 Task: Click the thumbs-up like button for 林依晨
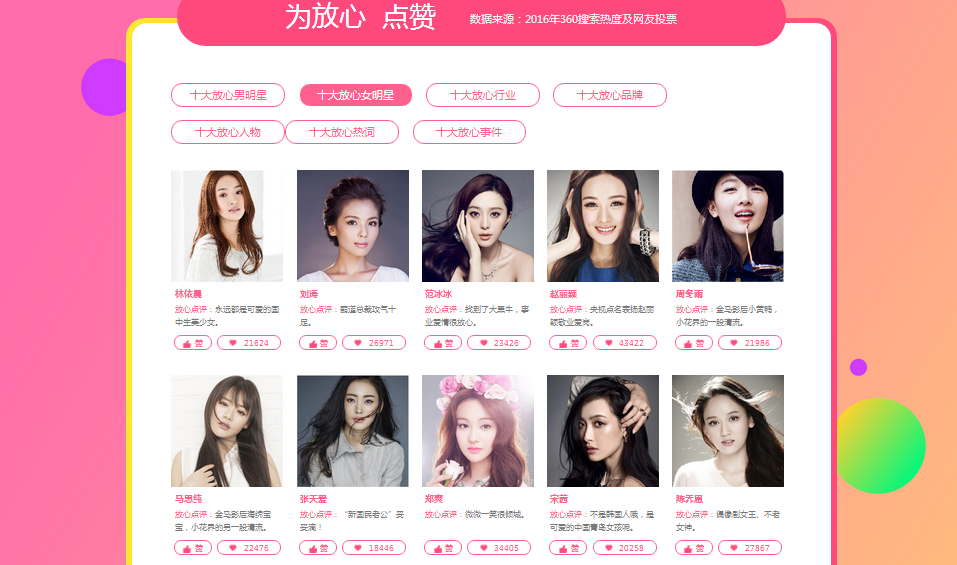point(193,343)
